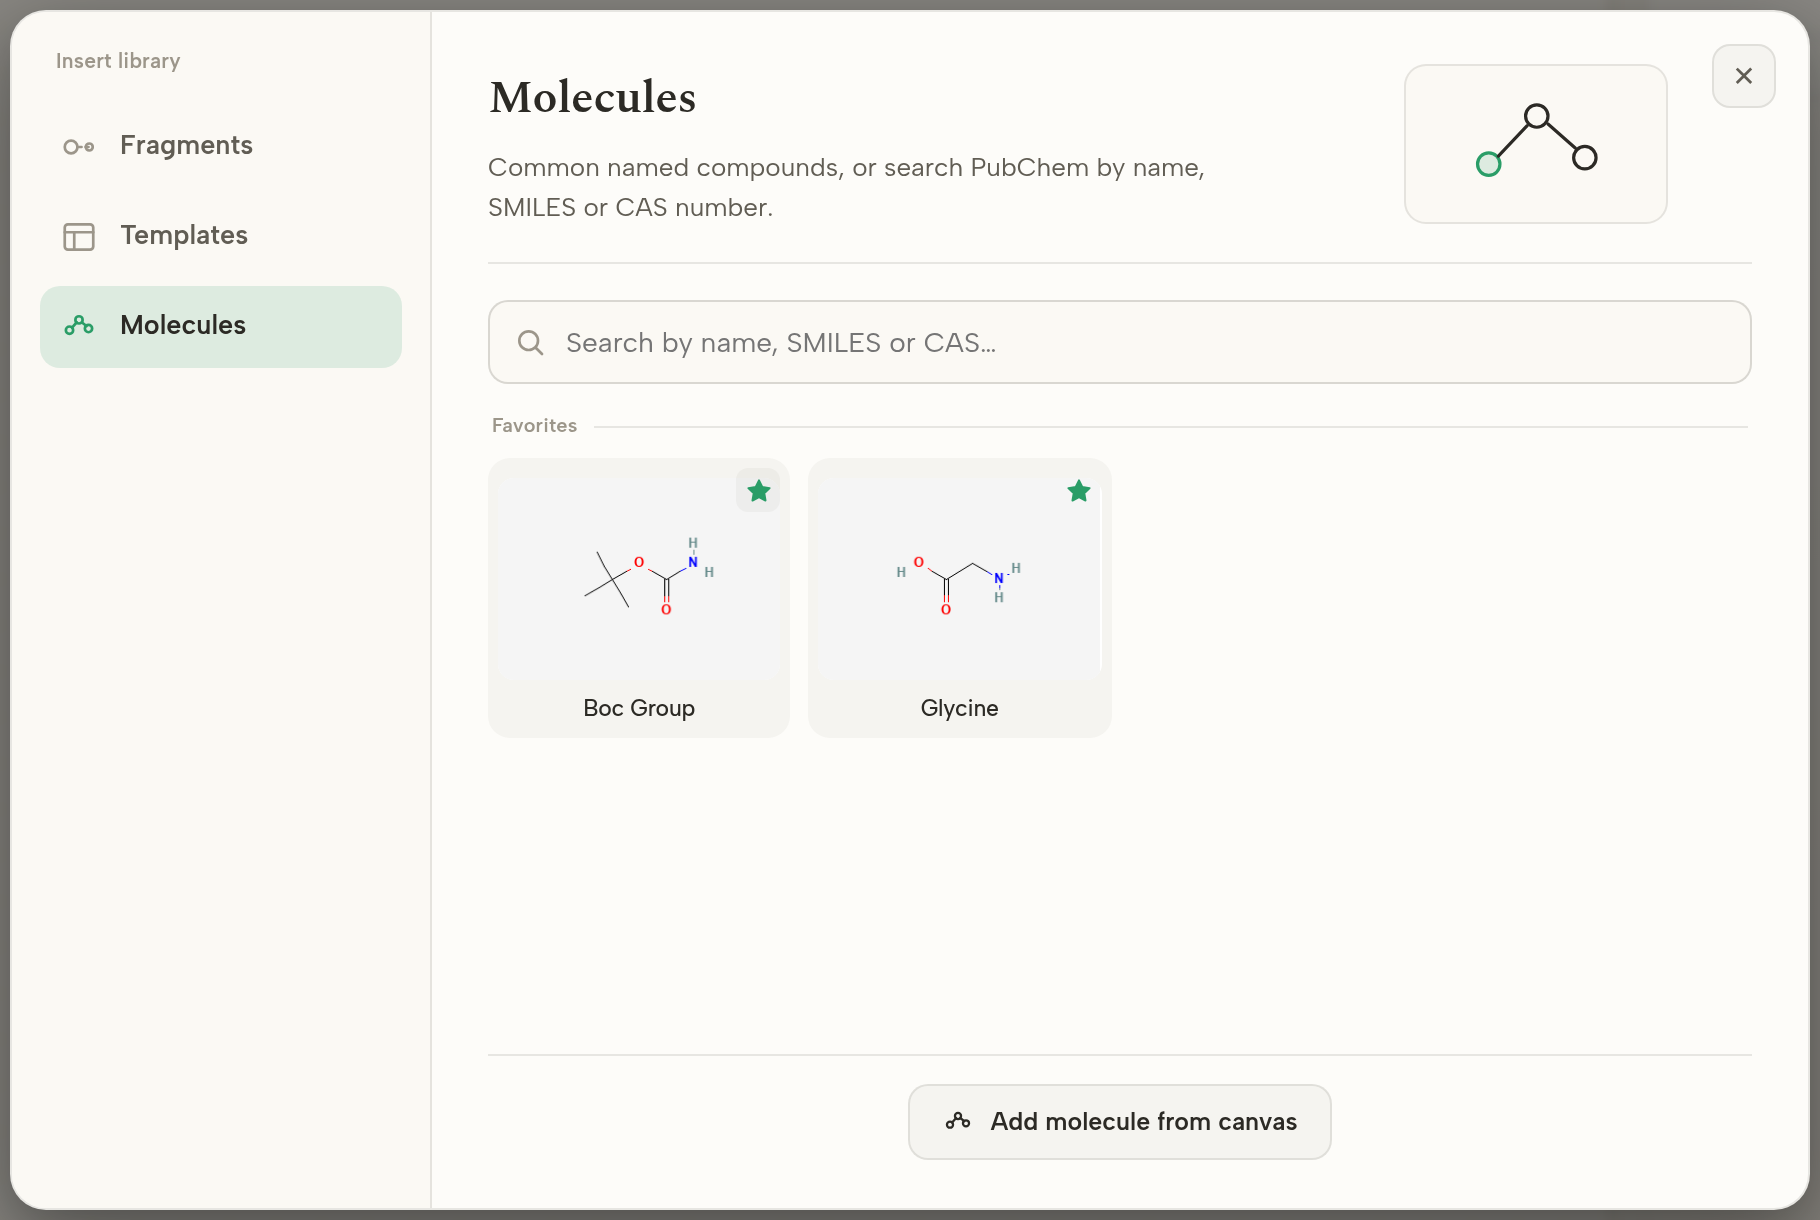Image resolution: width=1820 pixels, height=1220 pixels.
Task: Click the Glycine name label
Action: (x=959, y=708)
